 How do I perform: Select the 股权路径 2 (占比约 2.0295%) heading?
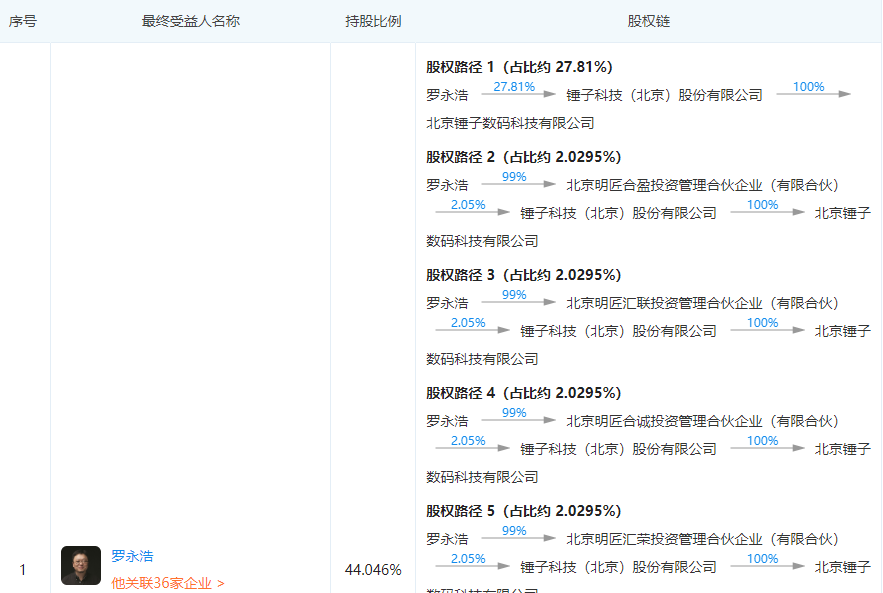coord(523,157)
